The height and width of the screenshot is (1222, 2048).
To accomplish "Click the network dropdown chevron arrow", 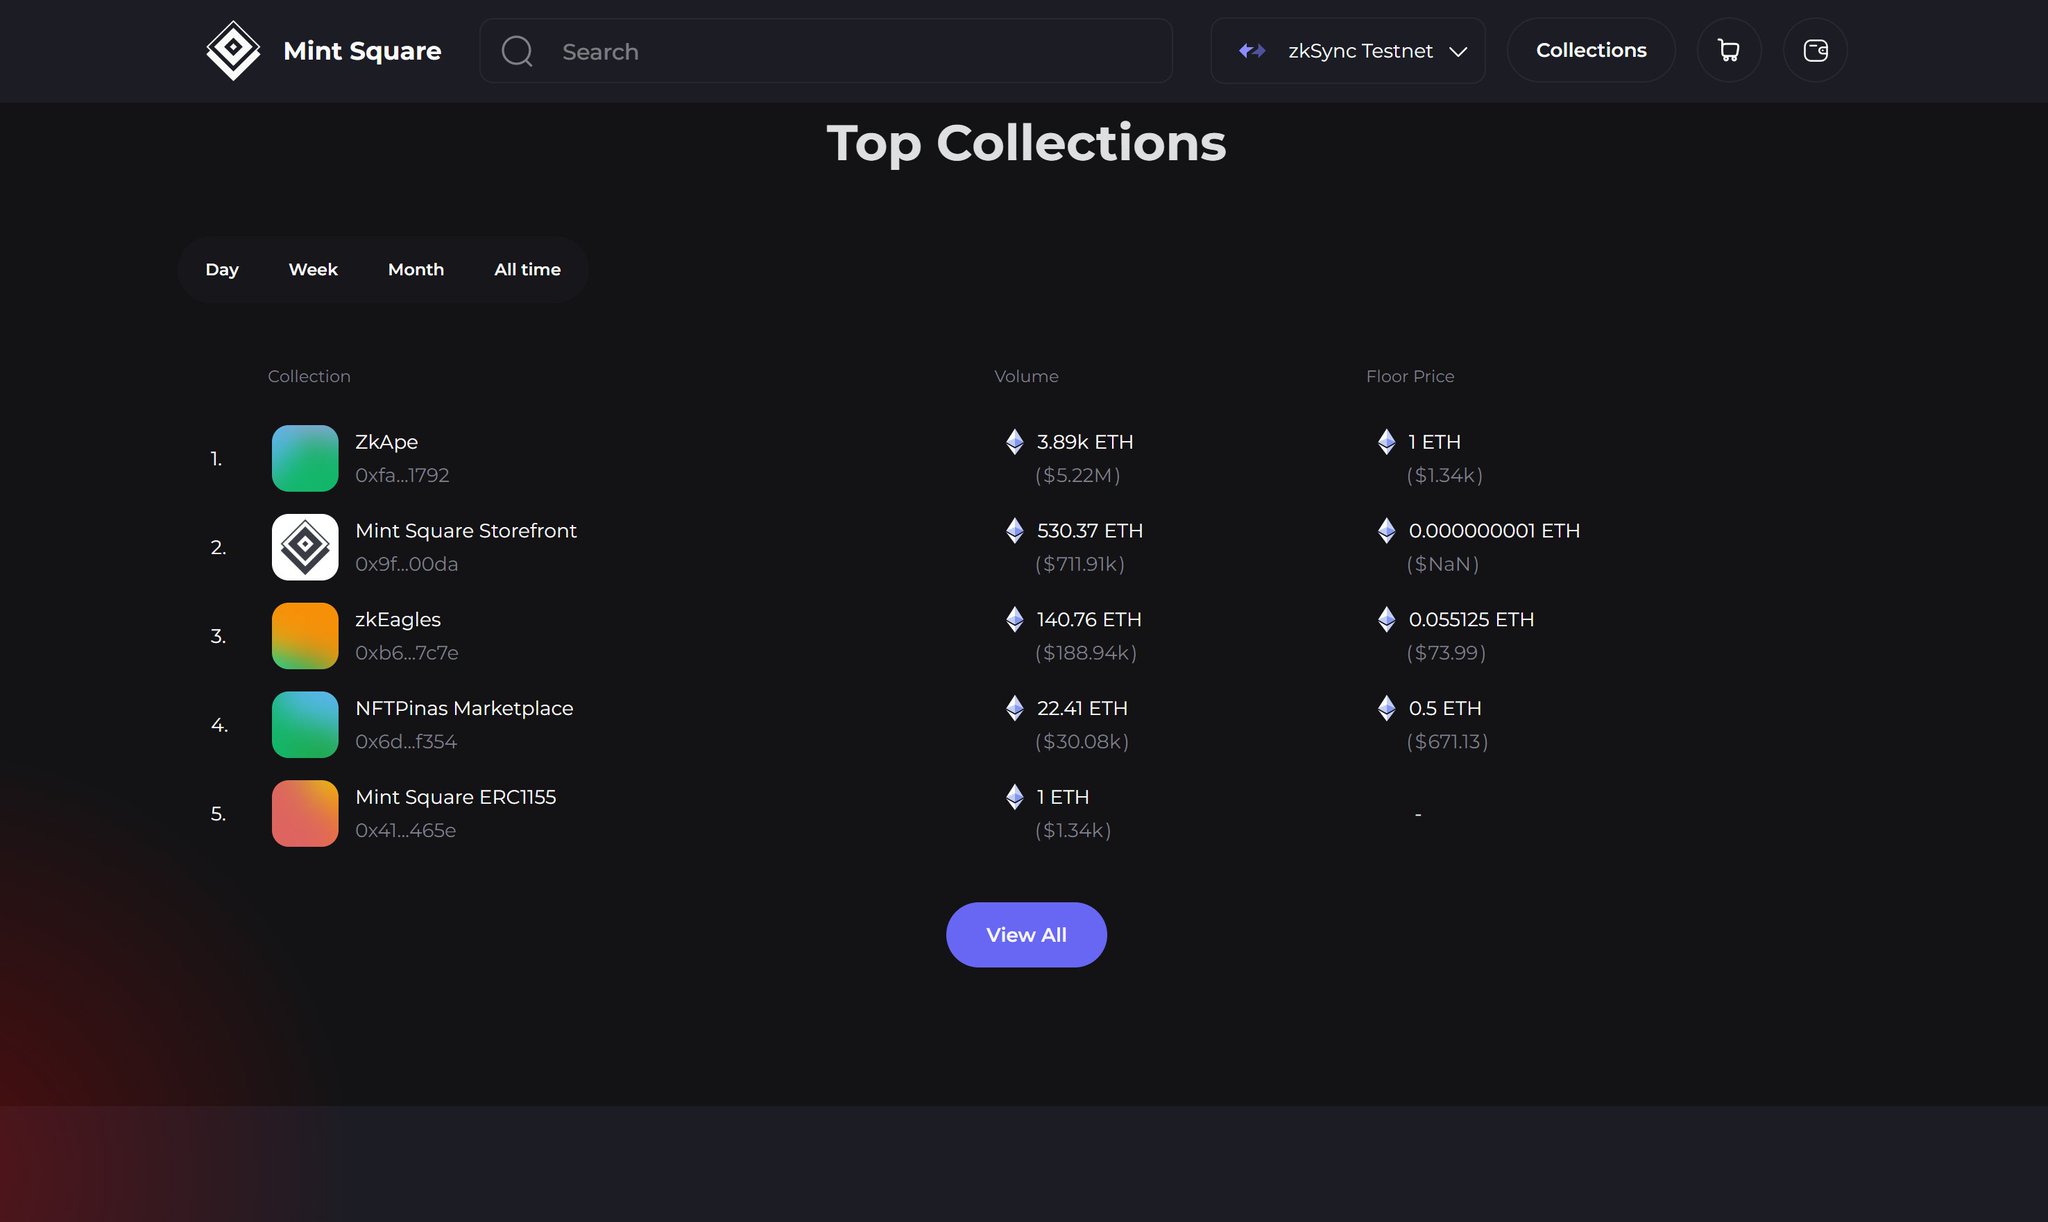I will tap(1458, 52).
